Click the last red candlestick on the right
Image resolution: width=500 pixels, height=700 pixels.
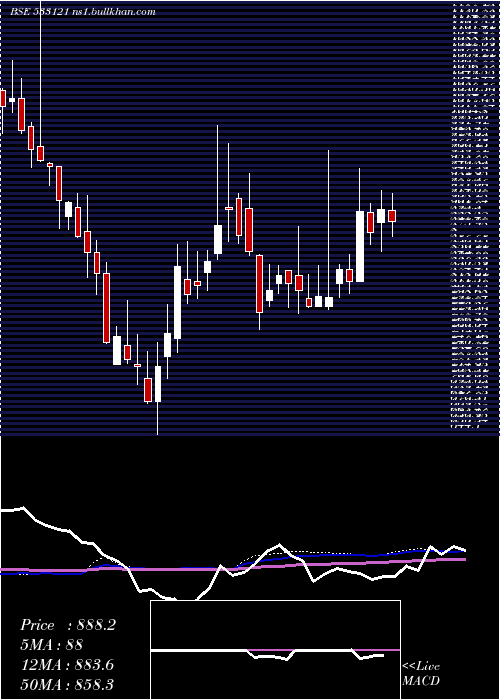click(x=392, y=215)
